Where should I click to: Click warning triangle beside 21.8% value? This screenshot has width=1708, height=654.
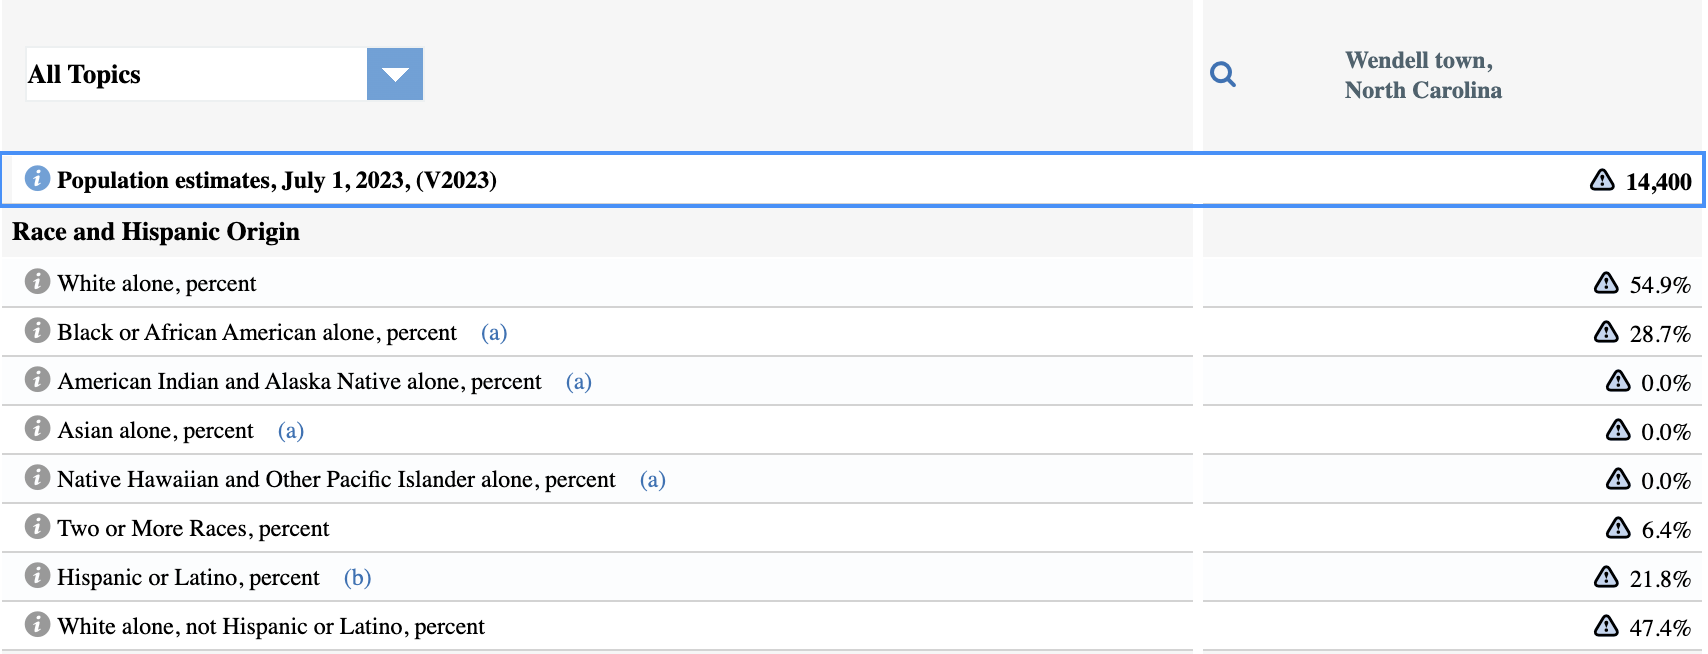(1606, 577)
